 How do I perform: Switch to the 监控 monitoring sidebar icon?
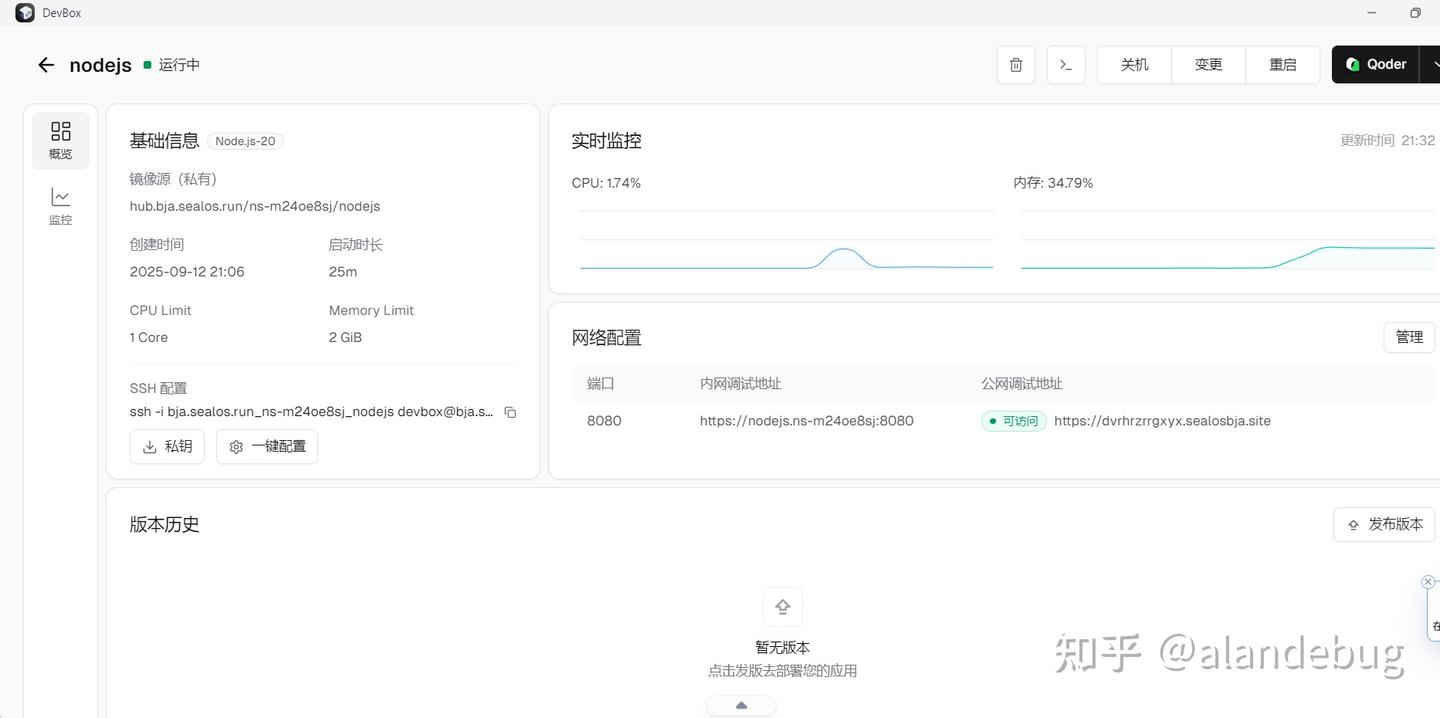pyautogui.click(x=60, y=207)
